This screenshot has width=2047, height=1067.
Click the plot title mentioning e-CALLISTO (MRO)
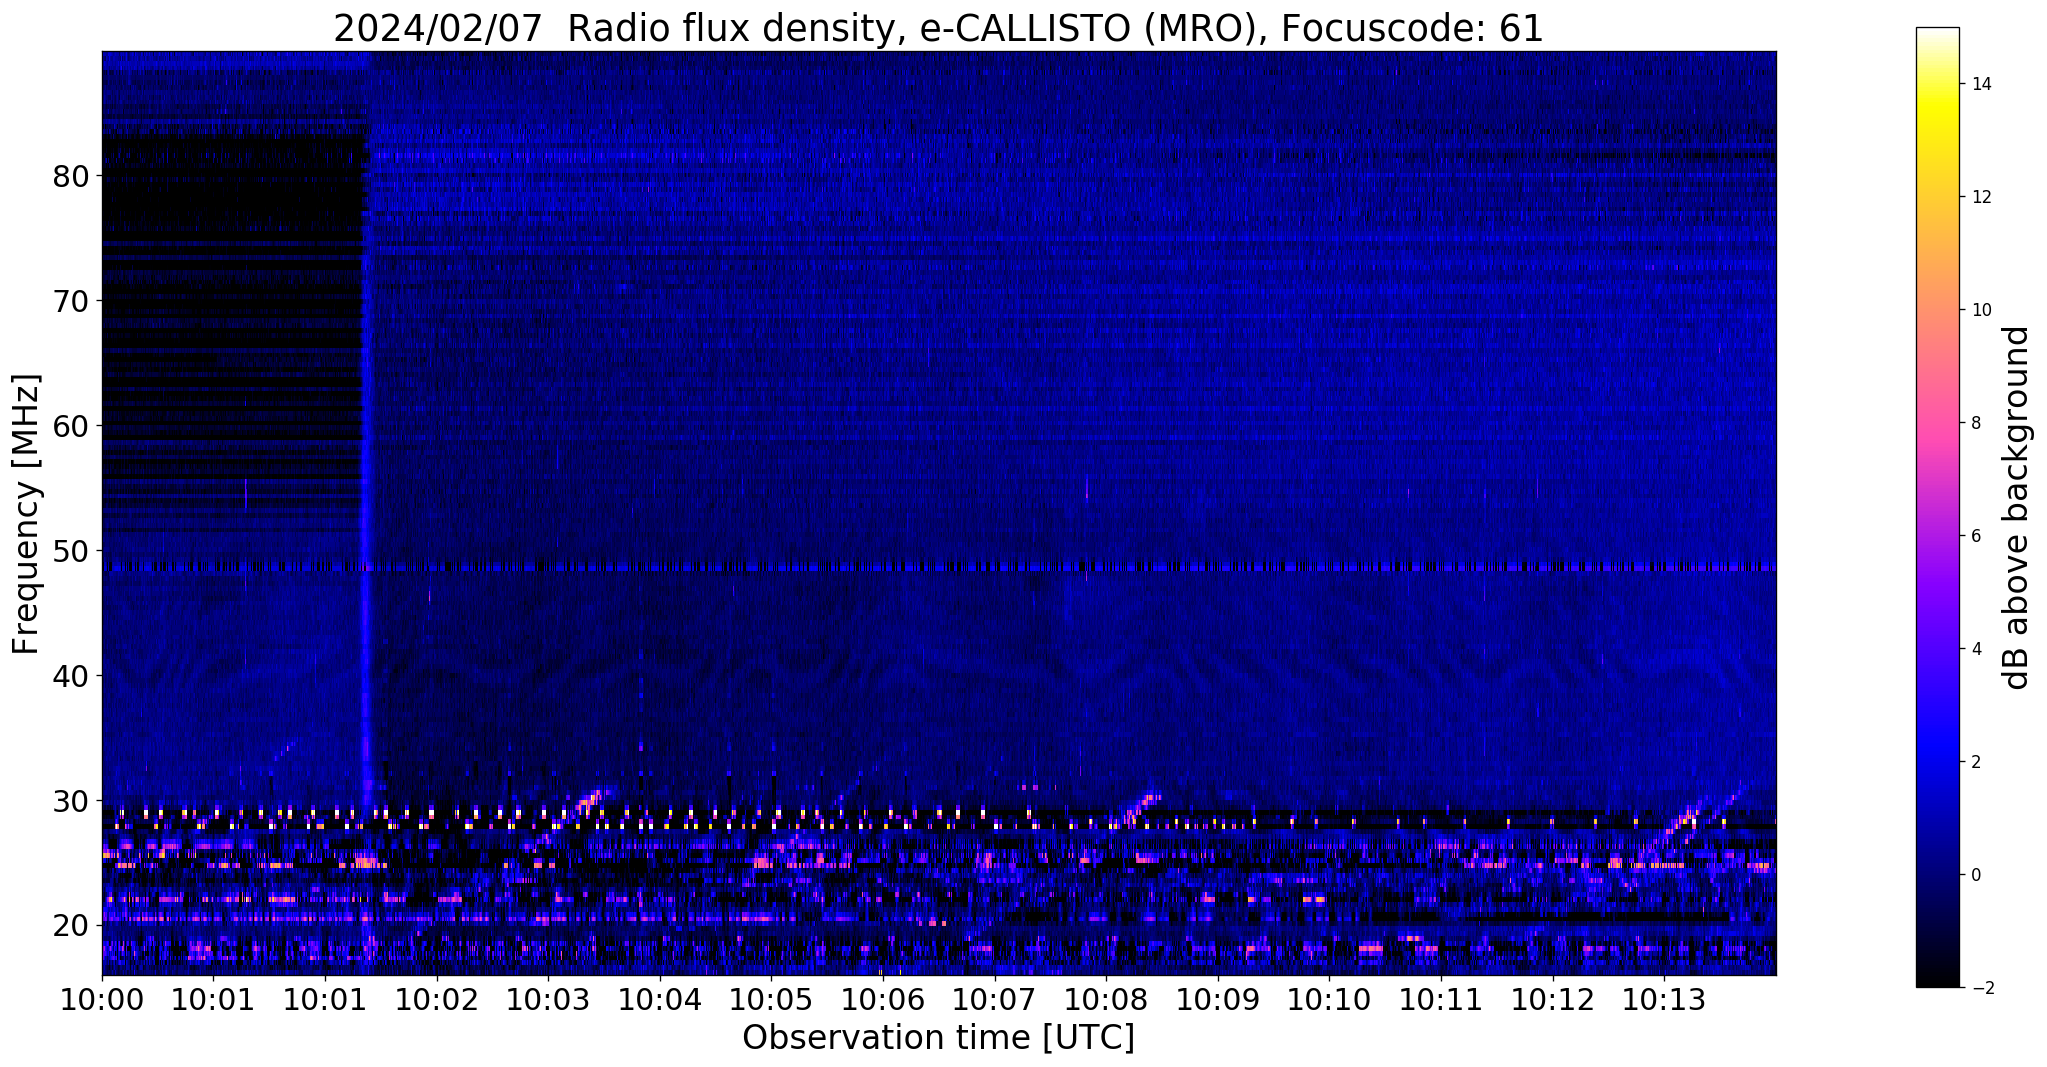pyautogui.click(x=938, y=28)
